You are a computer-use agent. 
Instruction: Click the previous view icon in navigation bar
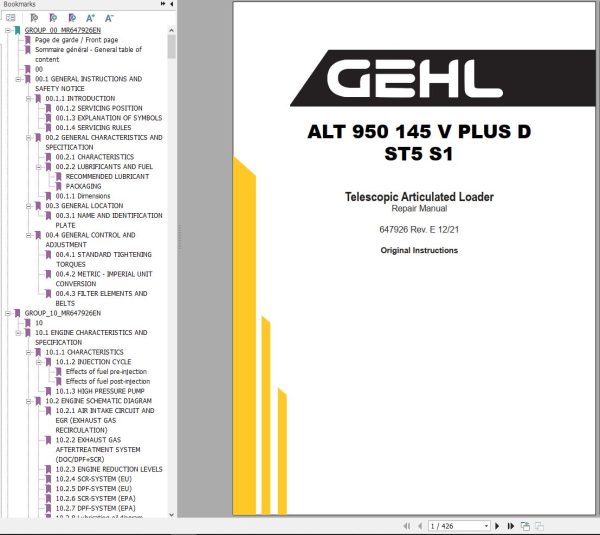coord(525,526)
